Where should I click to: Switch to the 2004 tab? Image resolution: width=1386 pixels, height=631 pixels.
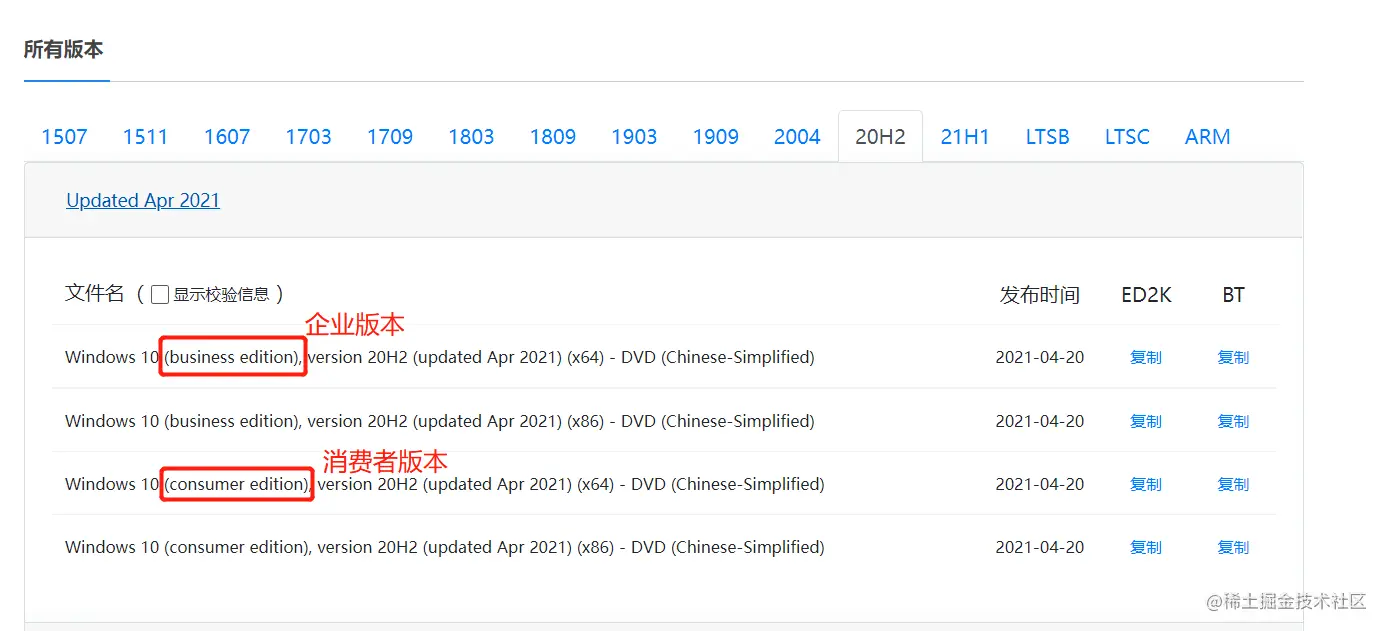(797, 137)
